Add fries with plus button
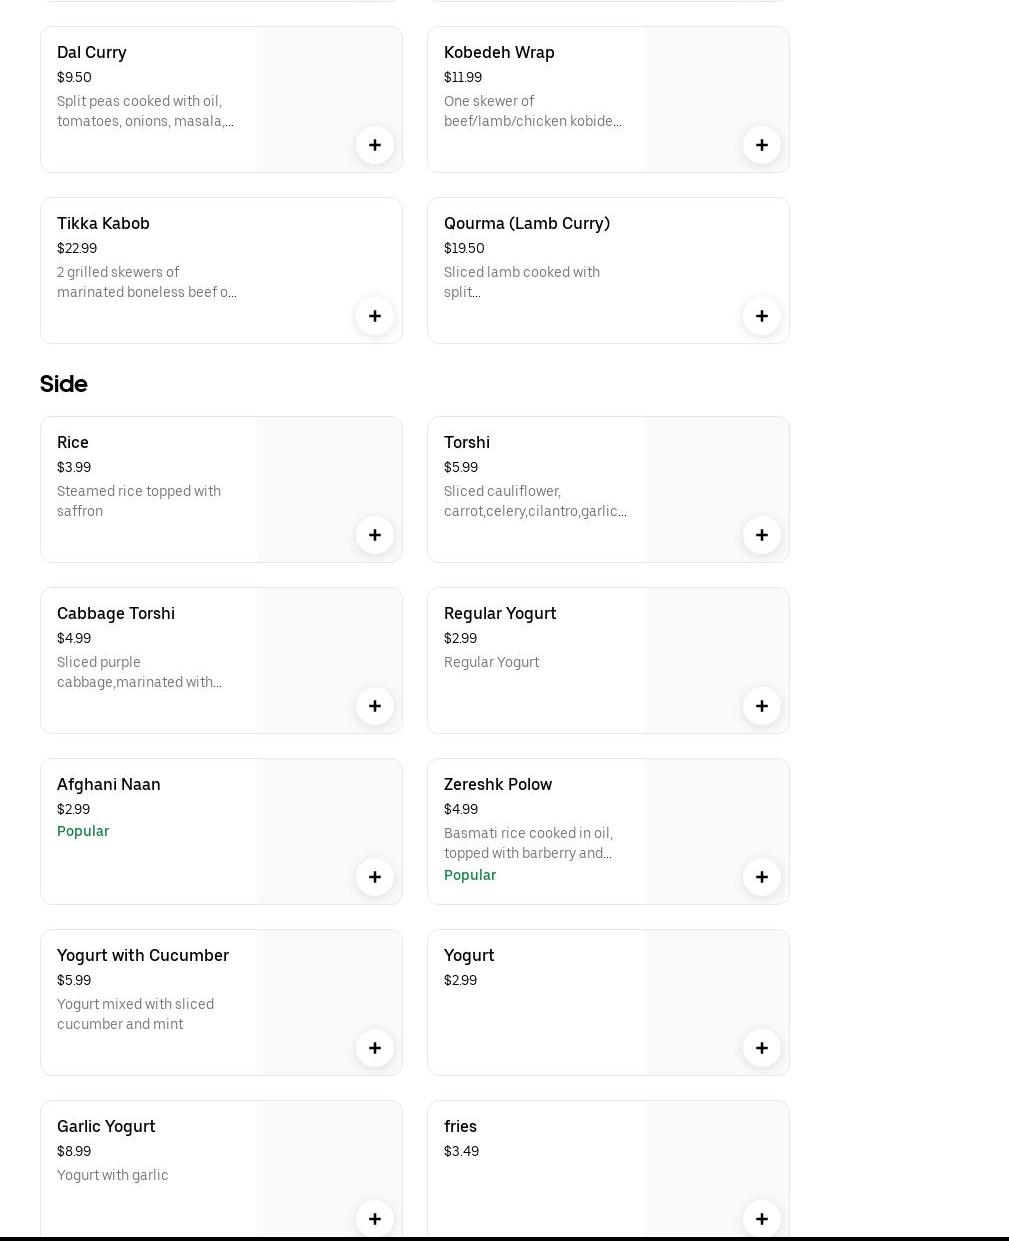 [762, 1219]
